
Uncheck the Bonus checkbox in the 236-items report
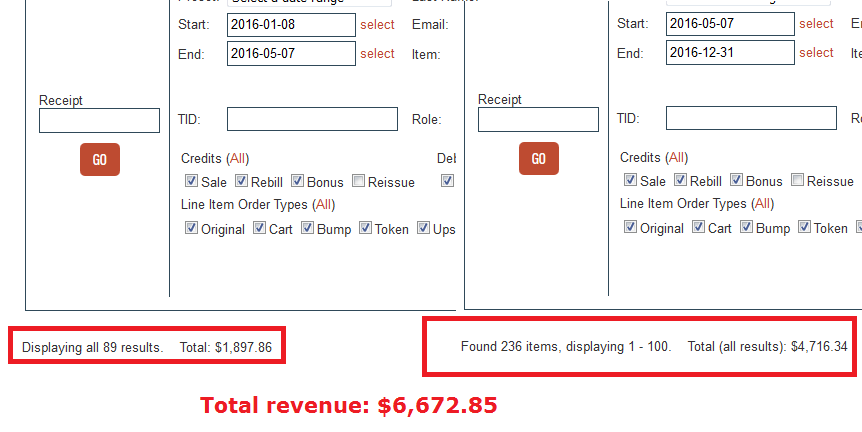click(737, 179)
